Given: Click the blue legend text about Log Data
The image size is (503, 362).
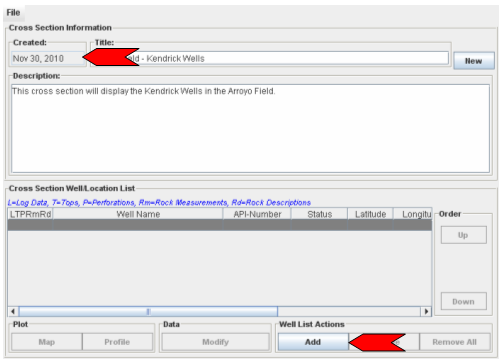Looking at the screenshot, I should click(159, 202).
